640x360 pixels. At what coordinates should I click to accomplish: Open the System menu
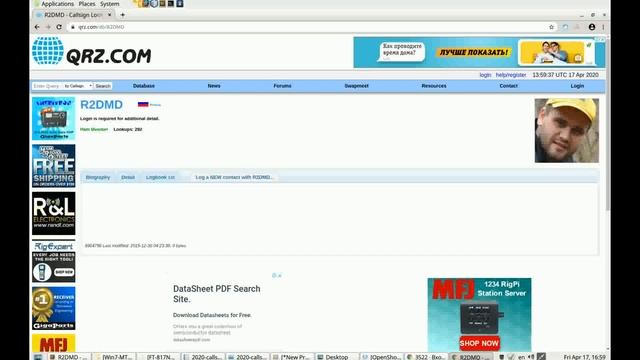click(x=109, y=4)
